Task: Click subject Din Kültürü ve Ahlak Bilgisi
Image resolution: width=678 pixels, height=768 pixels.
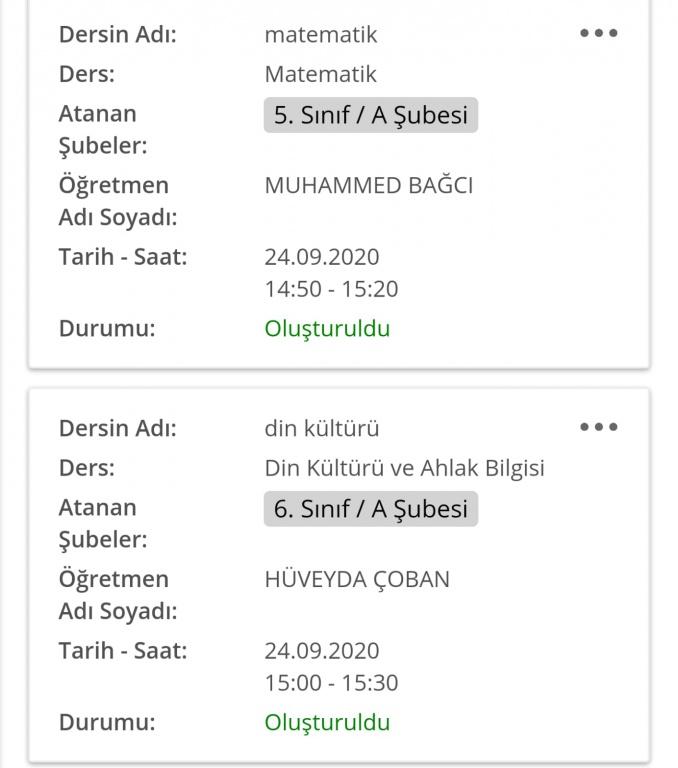Action: [404, 468]
